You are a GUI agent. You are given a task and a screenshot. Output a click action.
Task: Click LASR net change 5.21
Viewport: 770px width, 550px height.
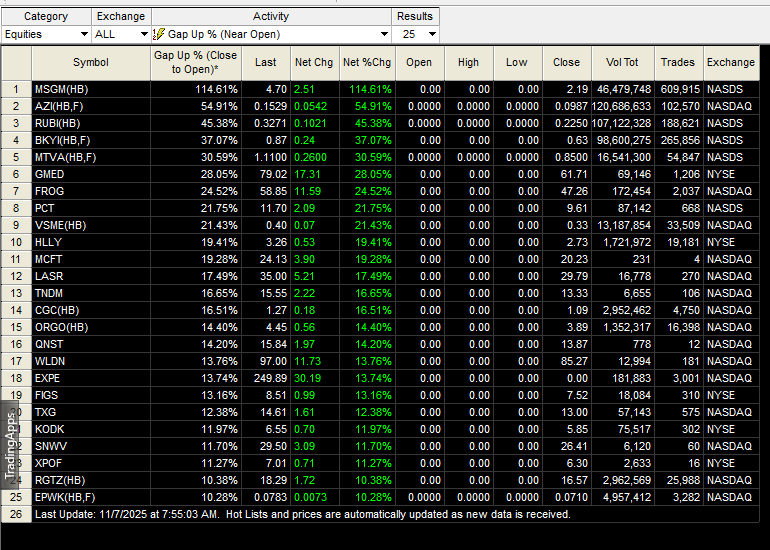(304, 276)
